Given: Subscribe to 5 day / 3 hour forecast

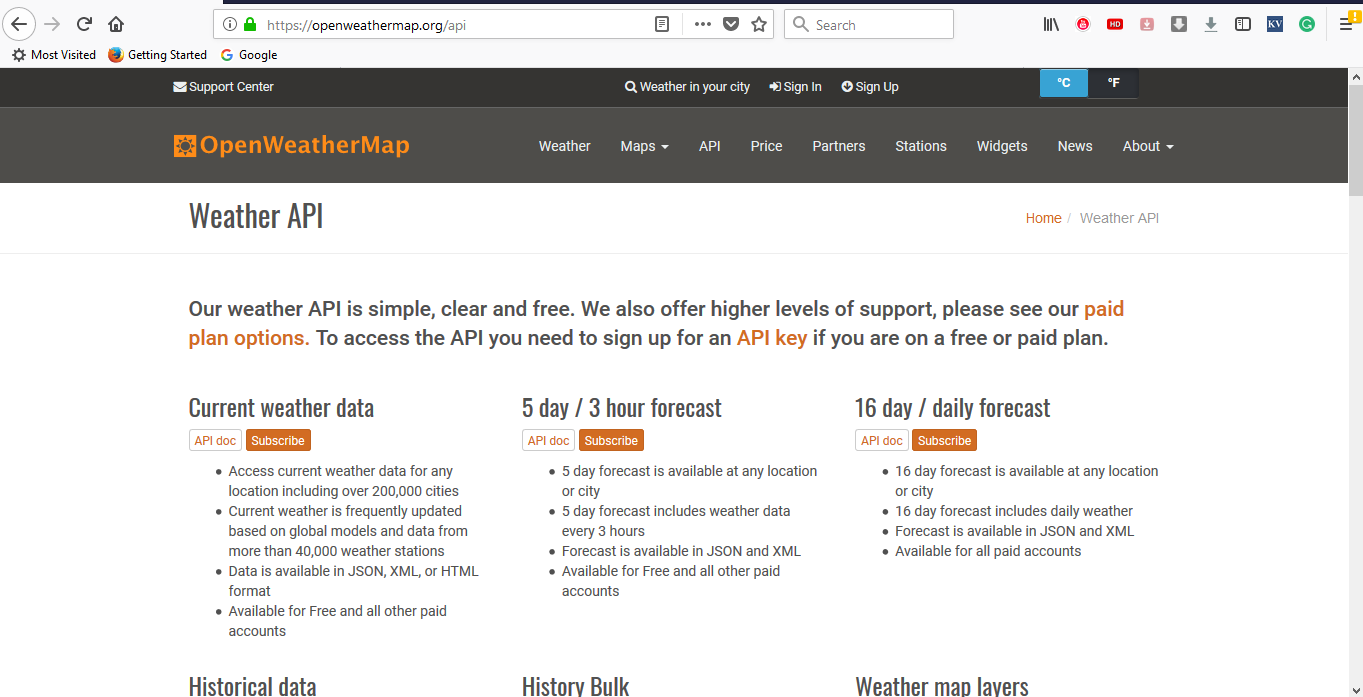Looking at the screenshot, I should pos(611,440).
